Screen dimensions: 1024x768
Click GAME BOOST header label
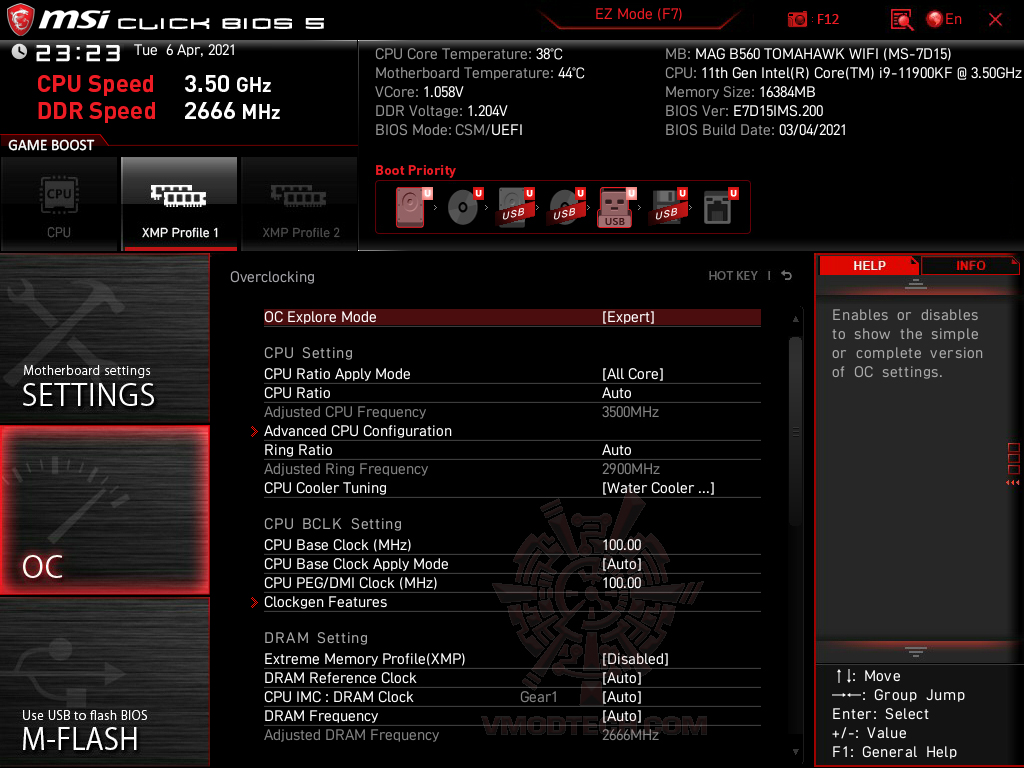point(51,145)
